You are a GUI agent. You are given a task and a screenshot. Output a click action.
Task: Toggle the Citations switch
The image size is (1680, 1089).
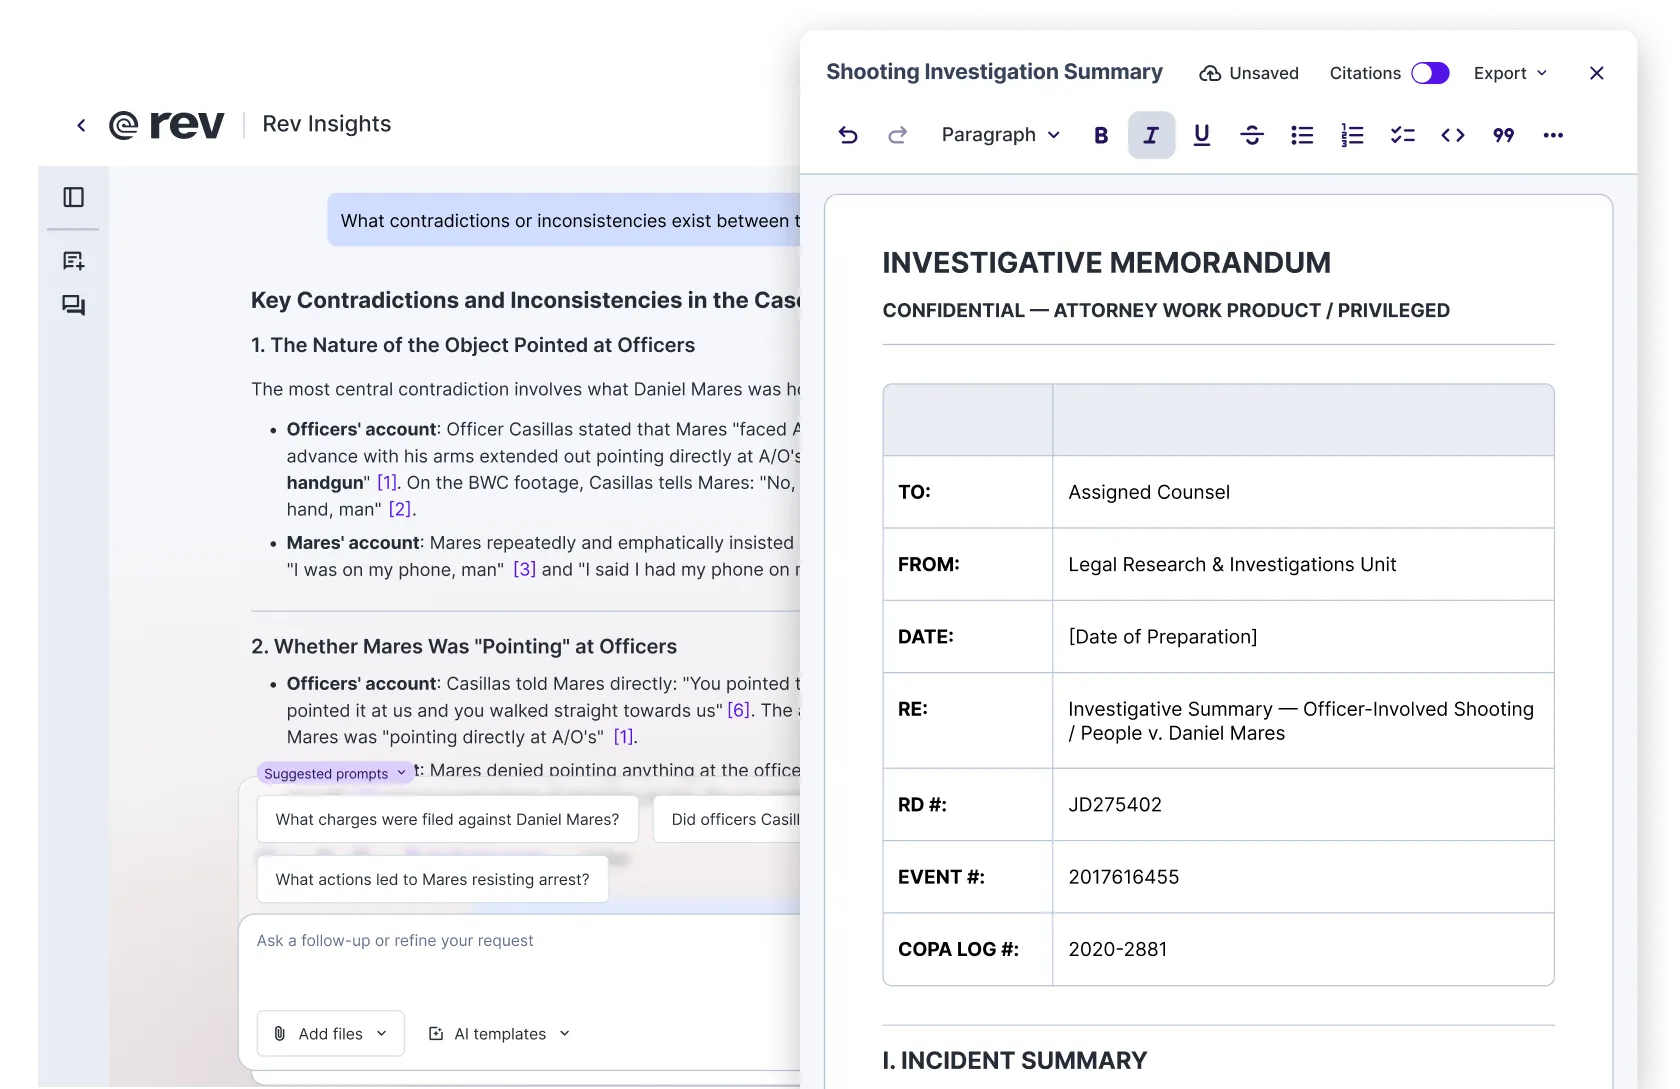[1430, 73]
